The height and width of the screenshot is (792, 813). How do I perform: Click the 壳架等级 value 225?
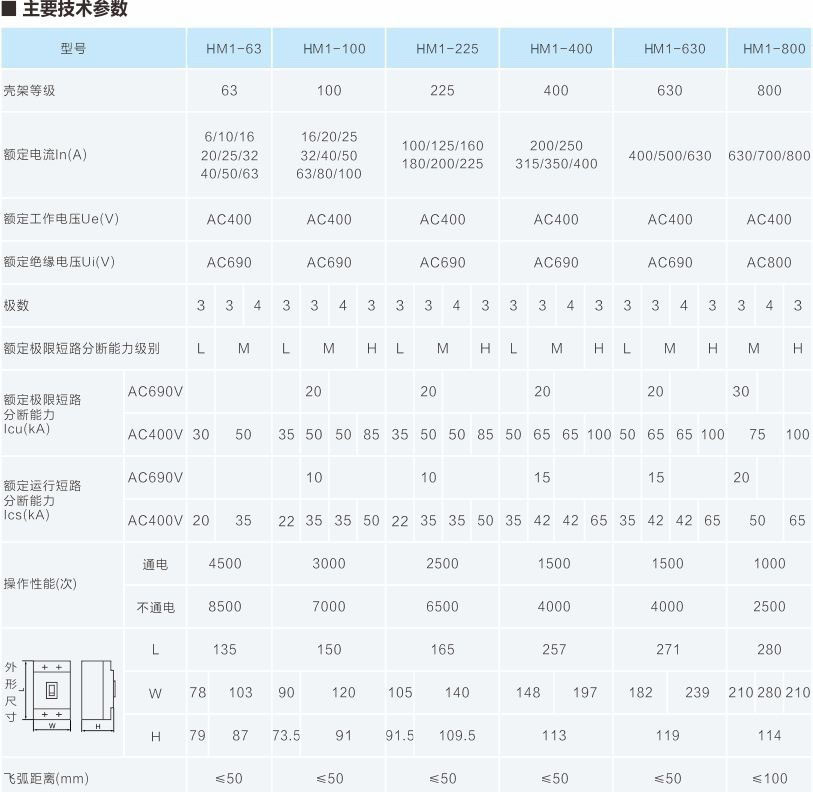coord(442,90)
